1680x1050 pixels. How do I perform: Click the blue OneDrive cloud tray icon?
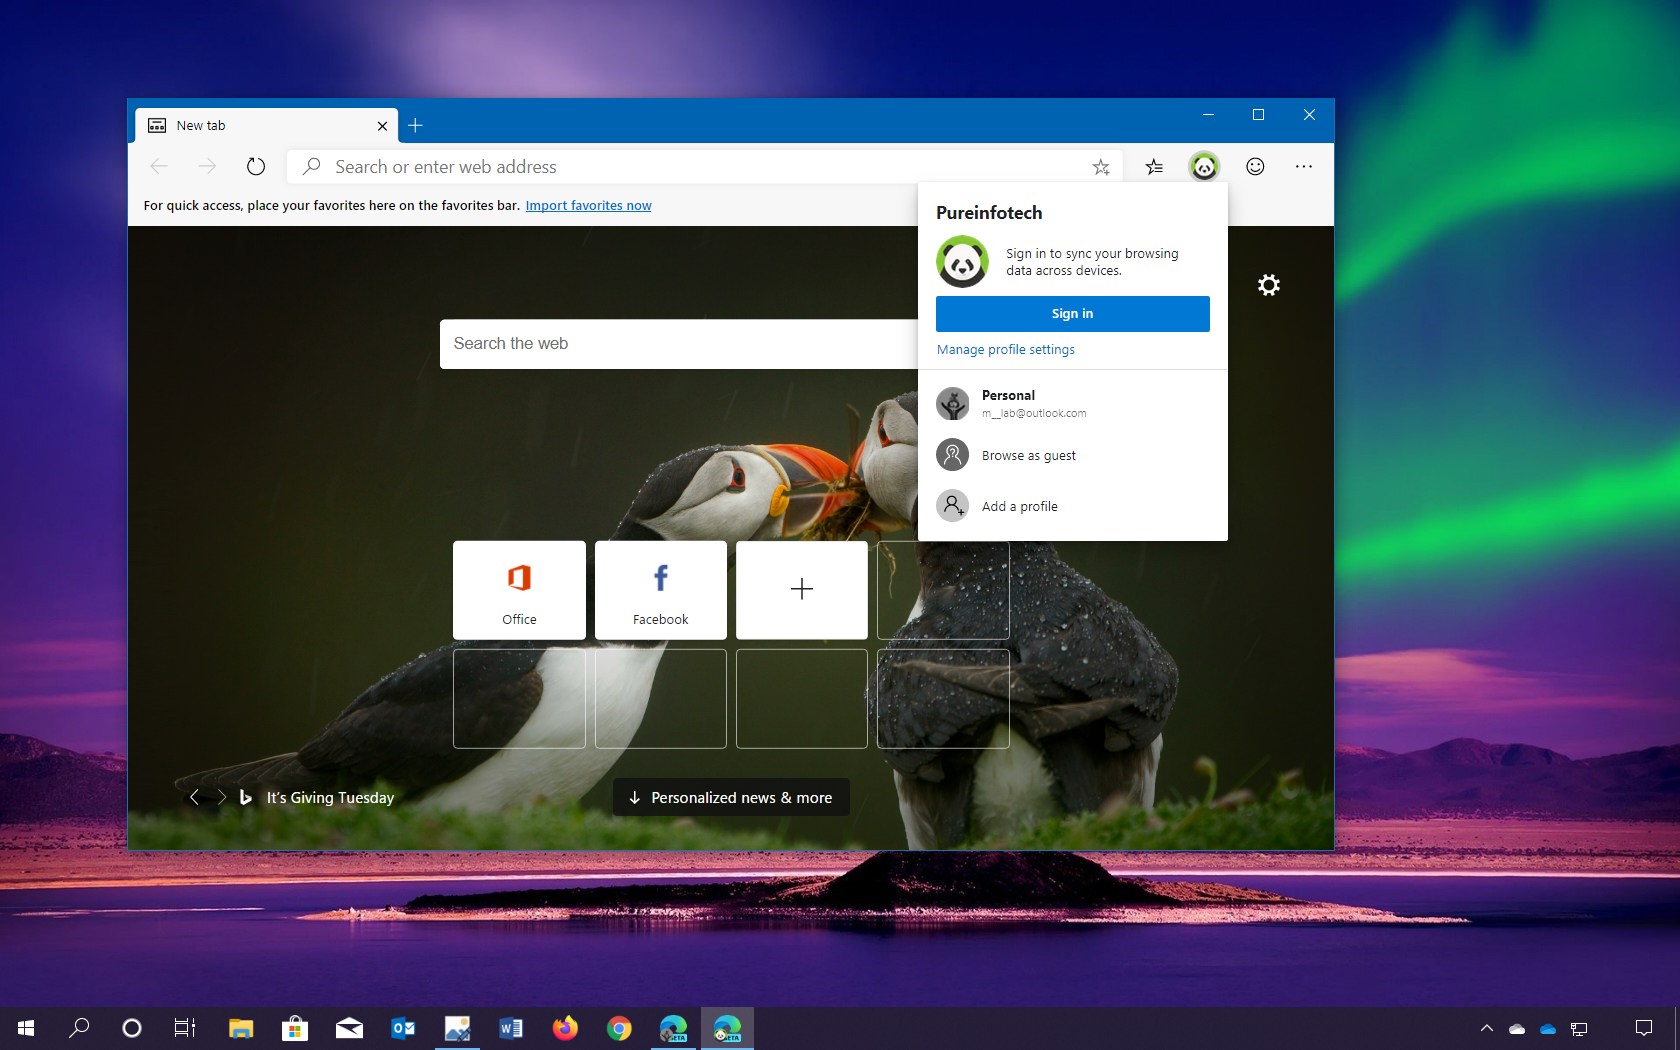[x=1548, y=1028]
